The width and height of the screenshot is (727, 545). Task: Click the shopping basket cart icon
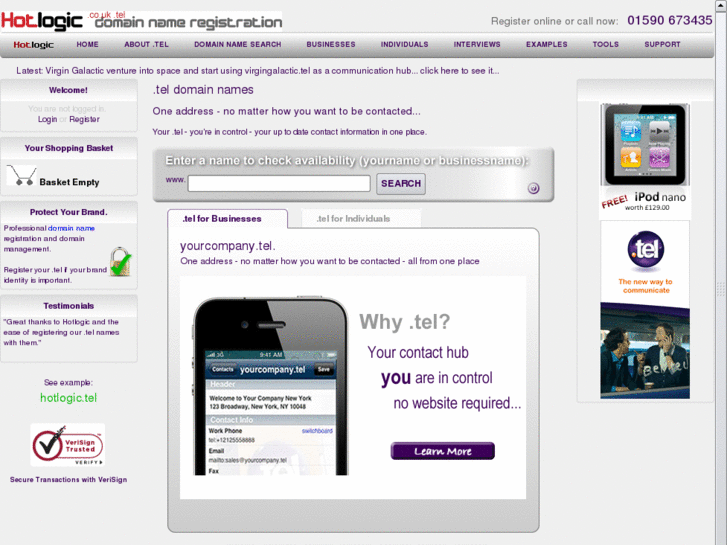pyautogui.click(x=21, y=176)
